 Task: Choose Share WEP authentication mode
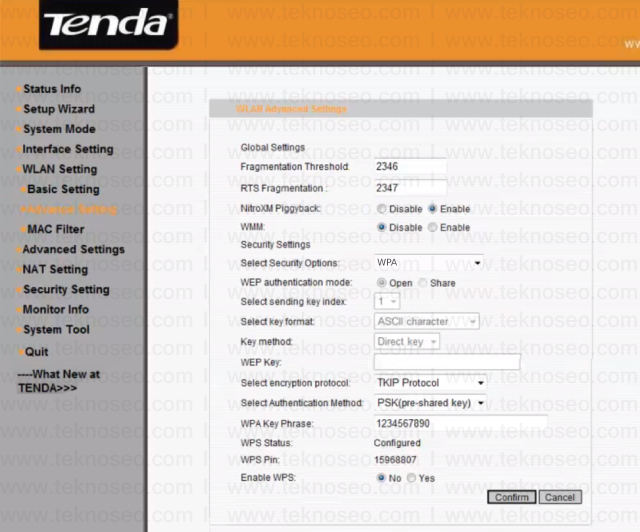click(x=423, y=283)
